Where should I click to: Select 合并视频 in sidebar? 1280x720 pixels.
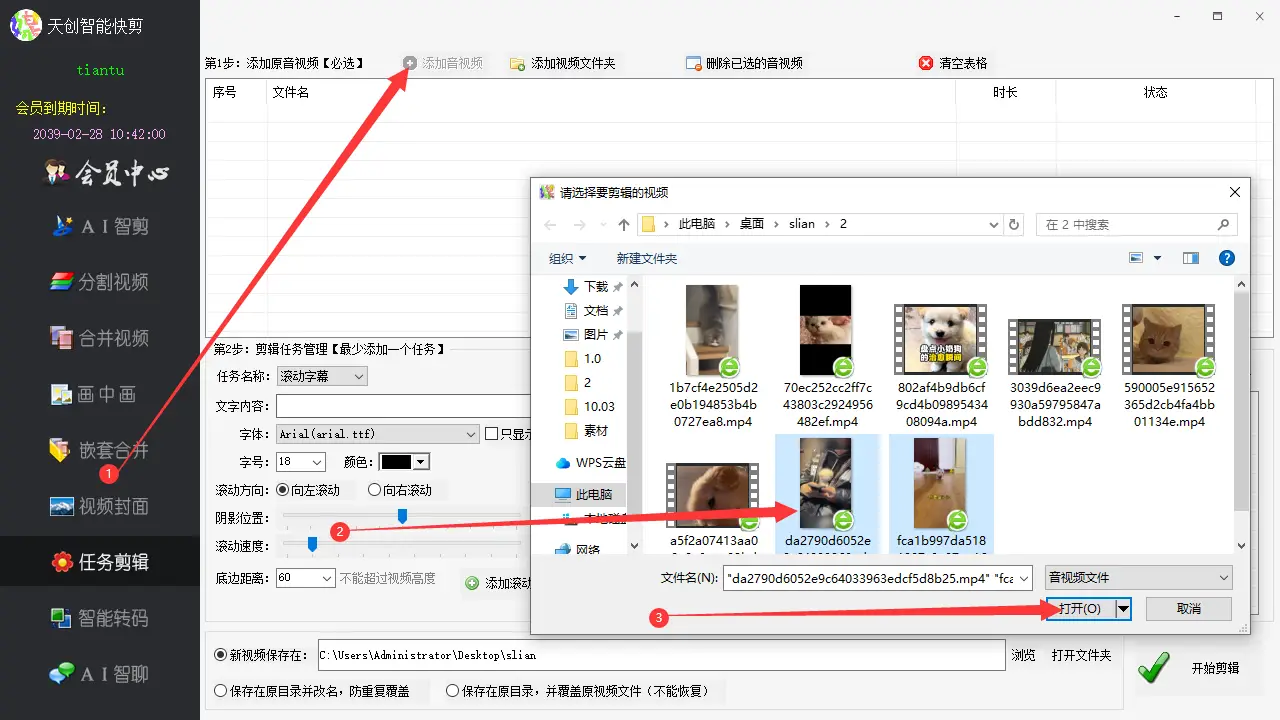(100, 338)
